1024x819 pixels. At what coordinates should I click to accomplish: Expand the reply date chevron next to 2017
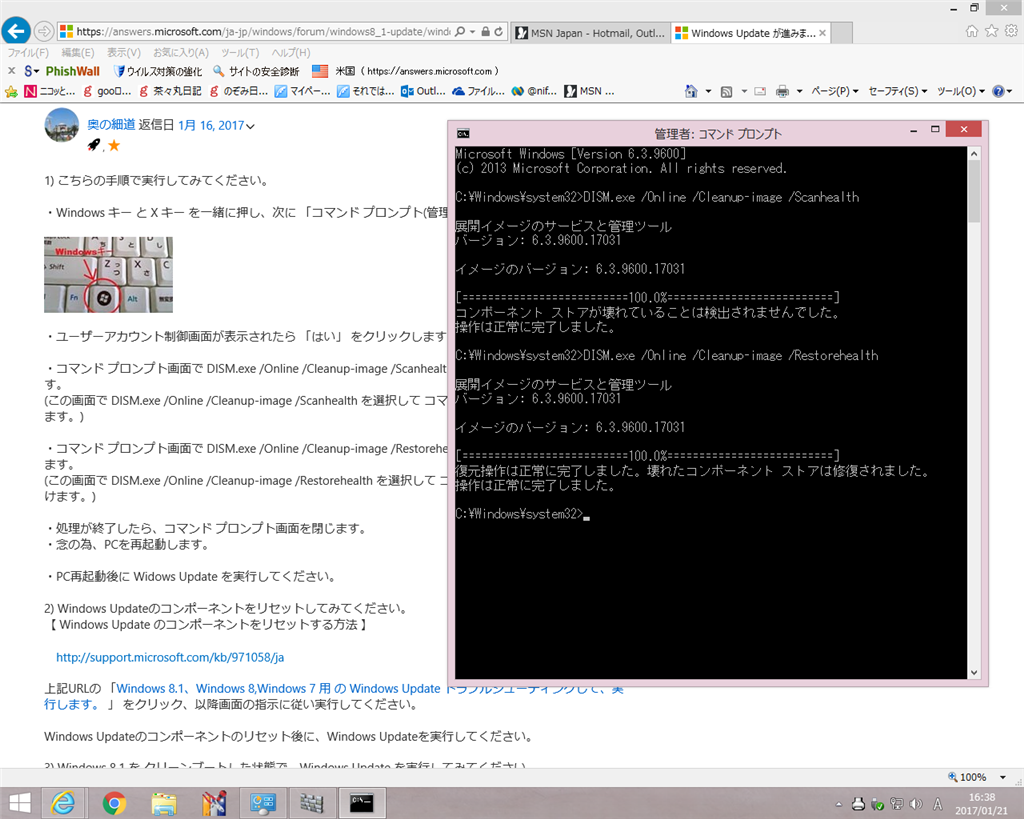tap(250, 126)
